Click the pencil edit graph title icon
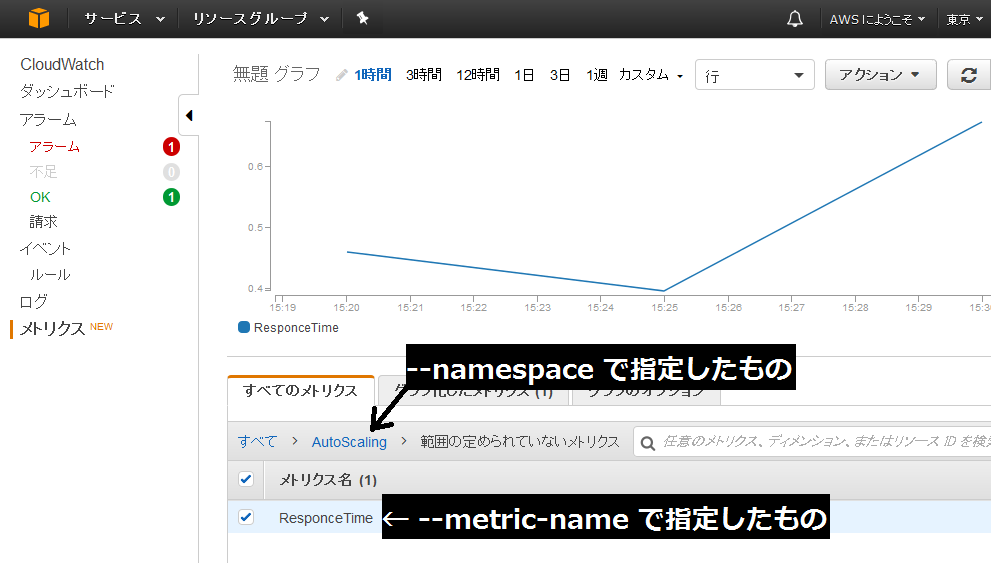The height and width of the screenshot is (563, 991). [x=342, y=75]
